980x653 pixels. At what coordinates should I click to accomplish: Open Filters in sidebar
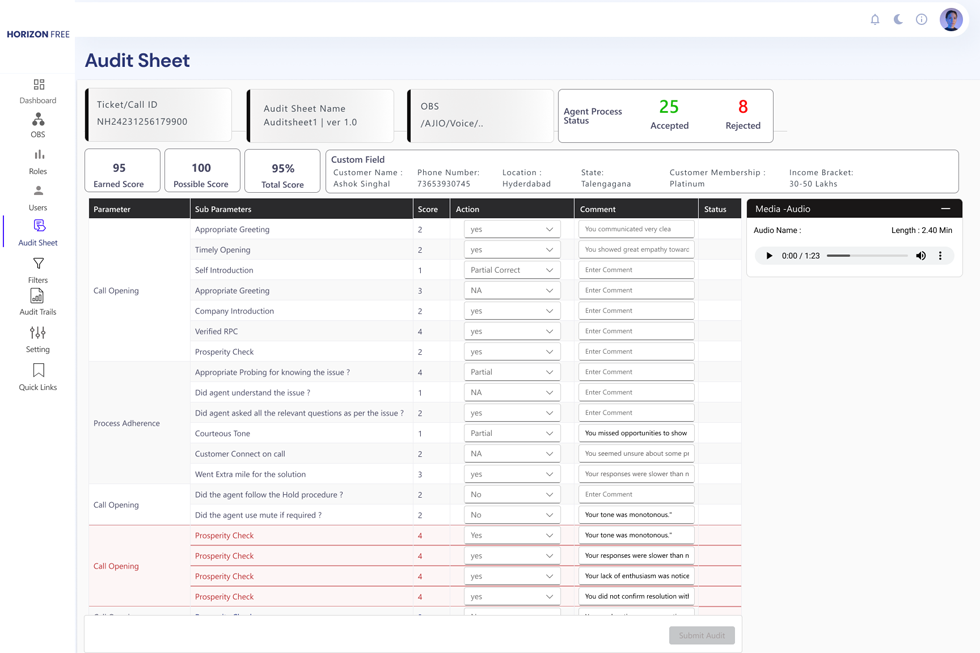click(x=38, y=270)
